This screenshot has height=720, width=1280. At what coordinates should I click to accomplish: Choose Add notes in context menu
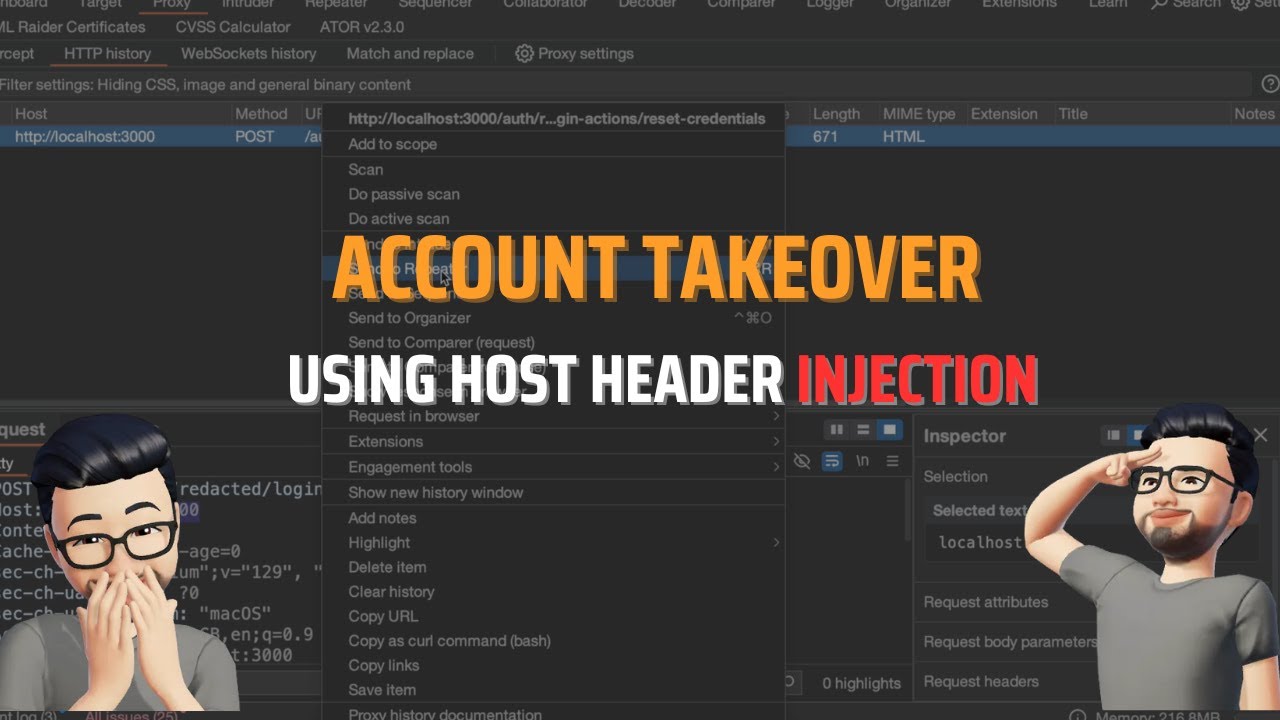click(382, 518)
